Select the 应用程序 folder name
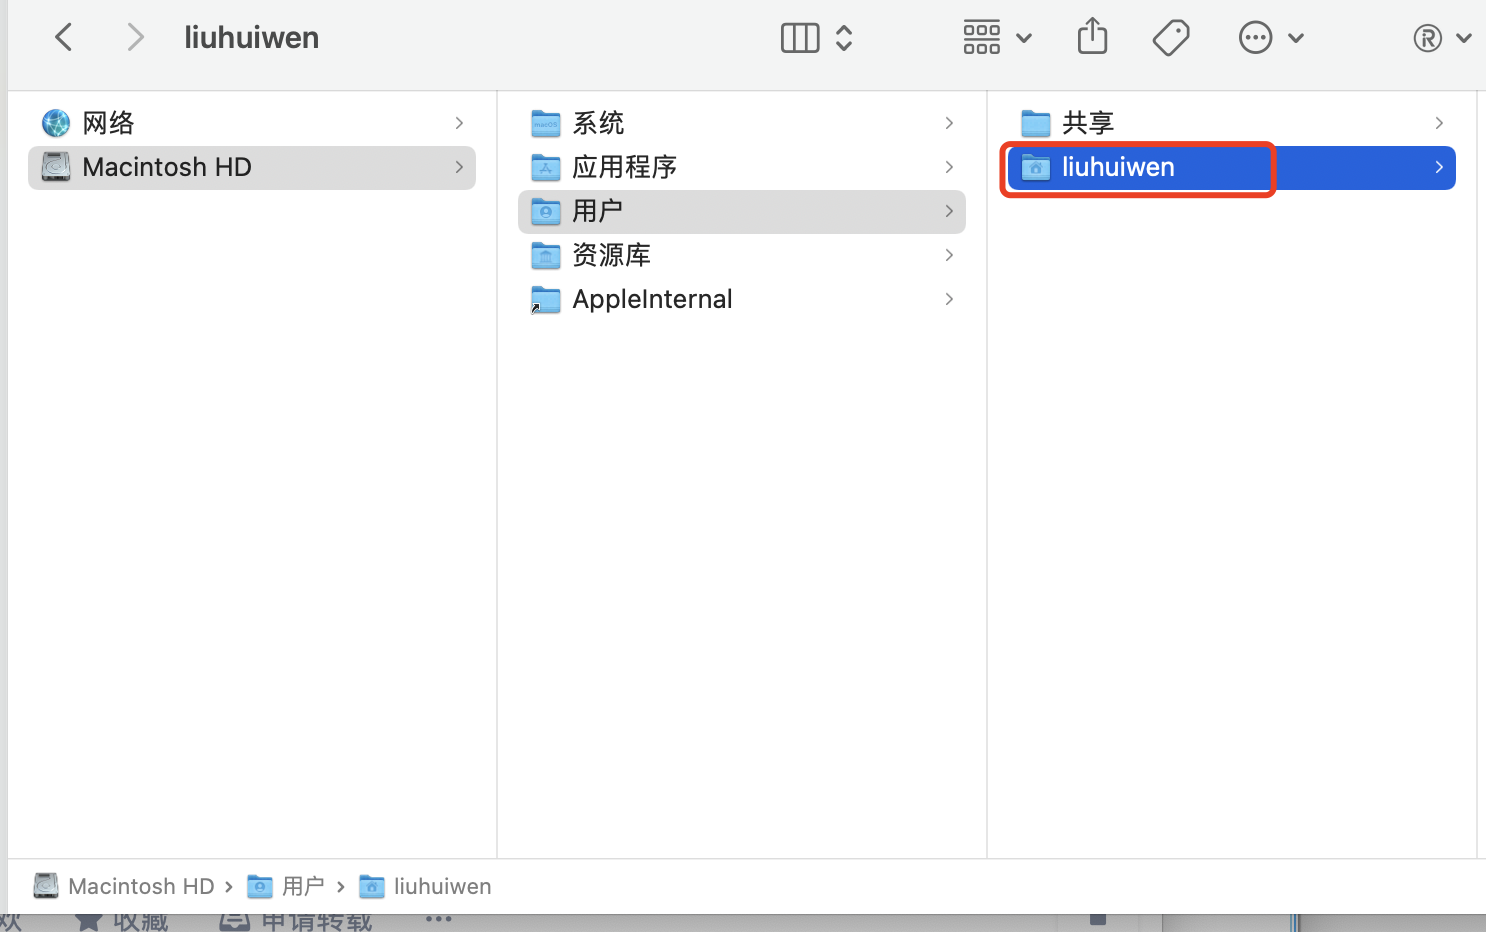 (624, 167)
